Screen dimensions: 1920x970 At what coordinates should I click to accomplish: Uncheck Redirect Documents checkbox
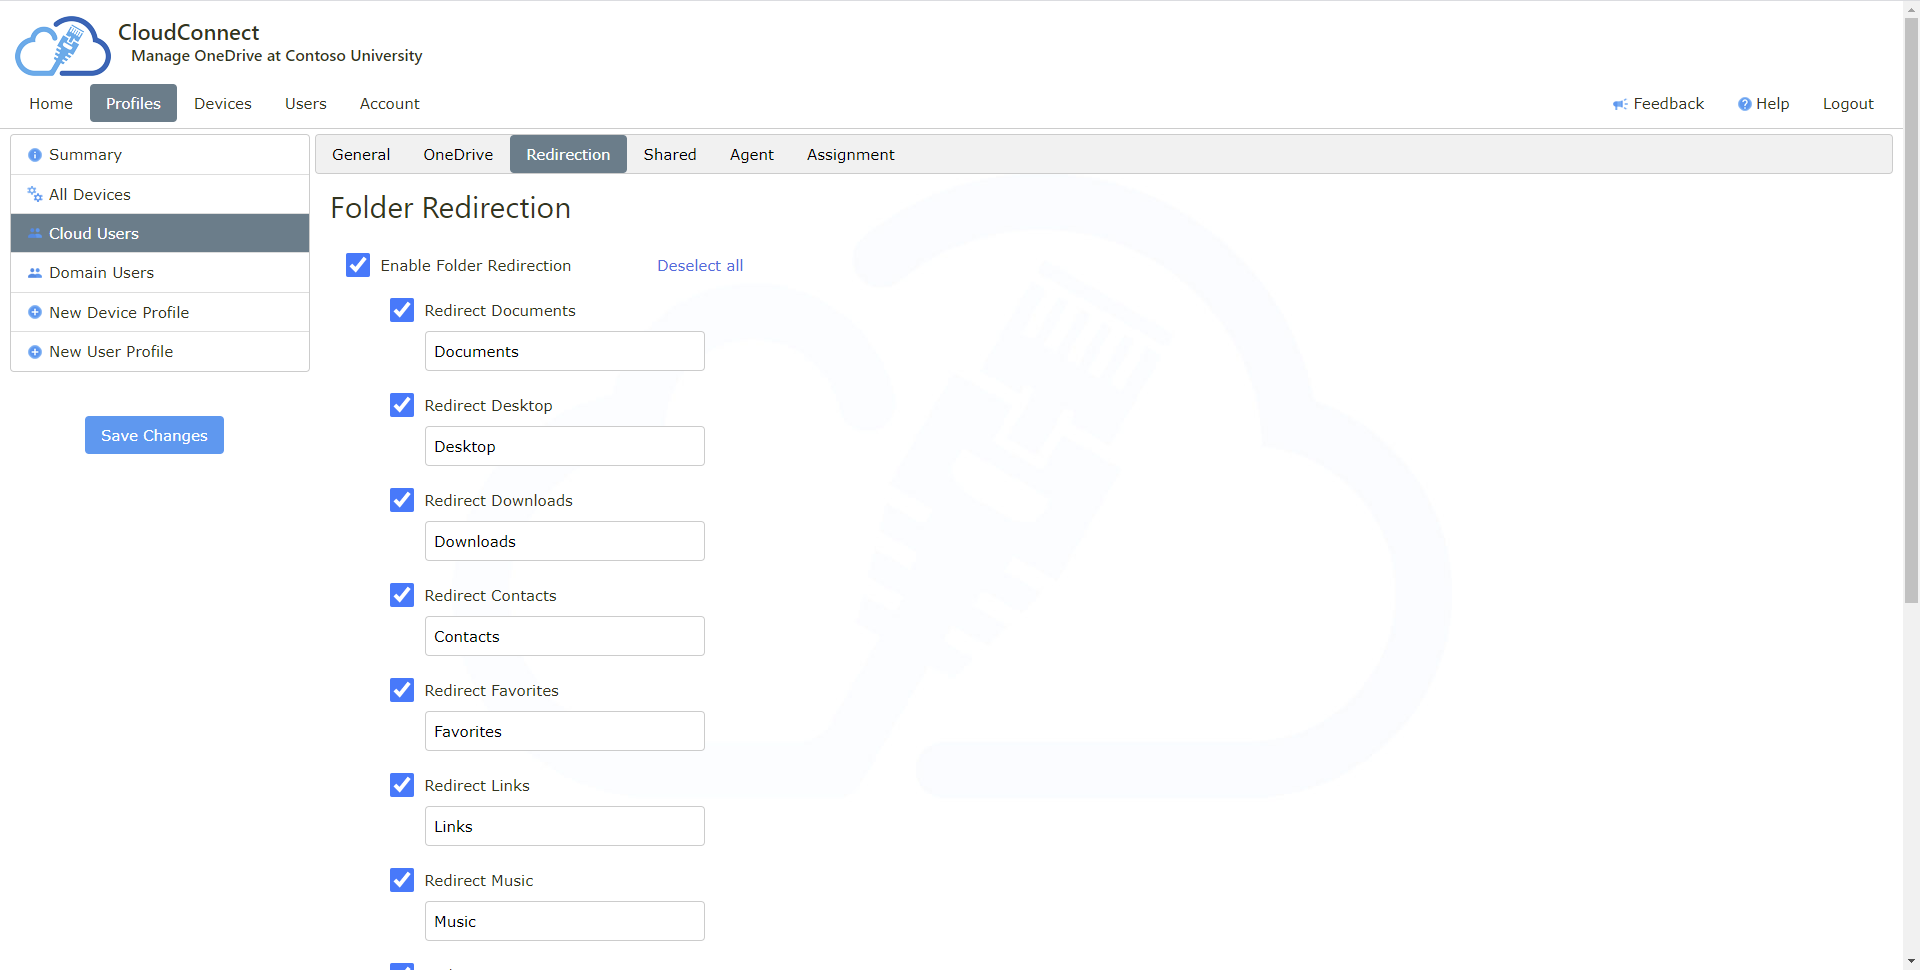pyautogui.click(x=402, y=310)
